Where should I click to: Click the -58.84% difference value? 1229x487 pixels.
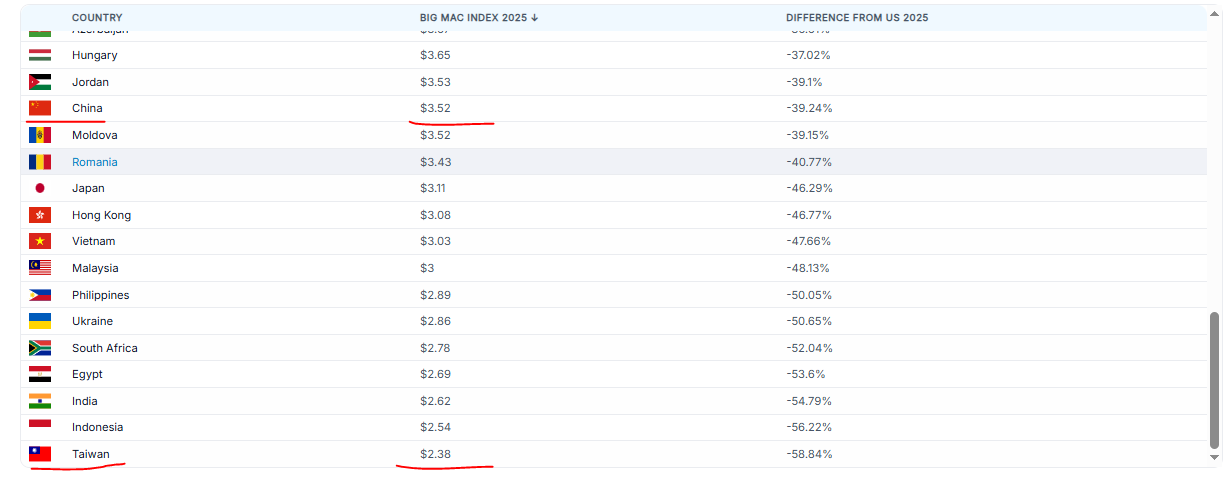(x=809, y=454)
